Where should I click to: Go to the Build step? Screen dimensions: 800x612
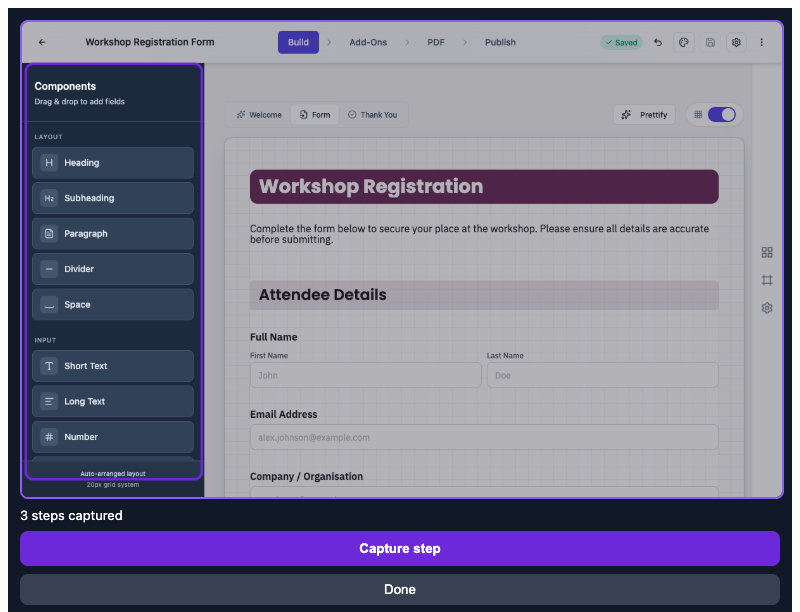pos(298,42)
